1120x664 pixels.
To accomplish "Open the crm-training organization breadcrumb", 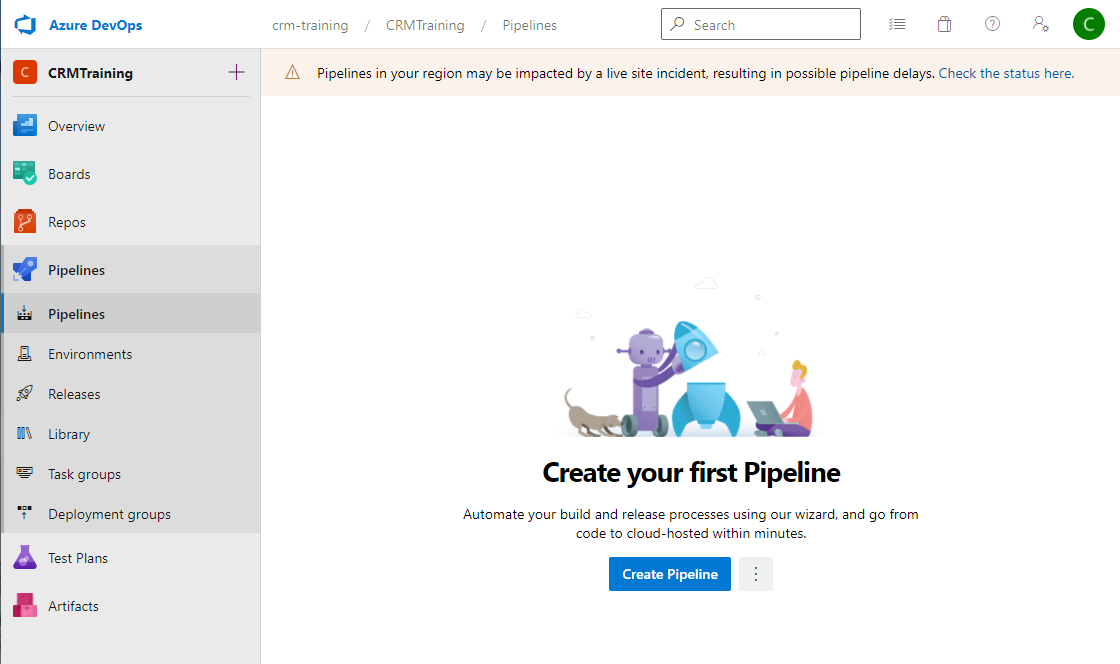I will click(310, 26).
